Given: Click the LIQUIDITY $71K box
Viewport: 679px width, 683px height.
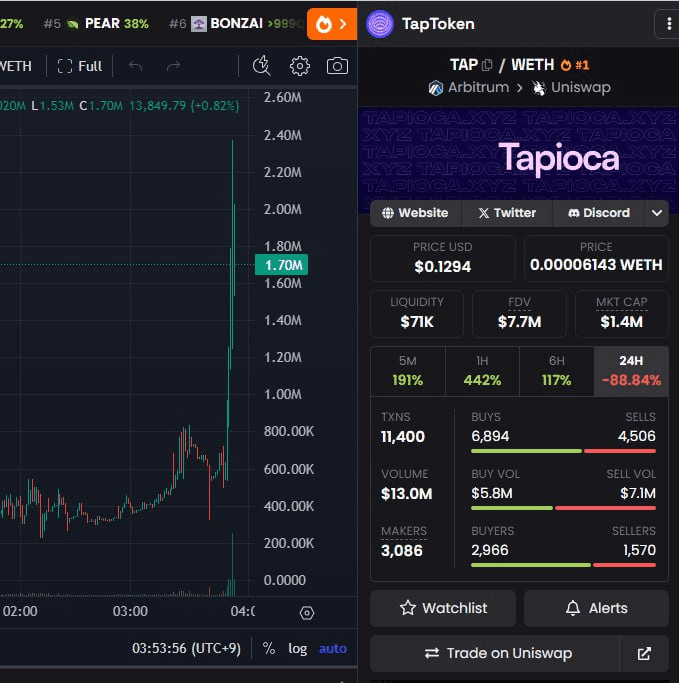Looking at the screenshot, I should (417, 314).
